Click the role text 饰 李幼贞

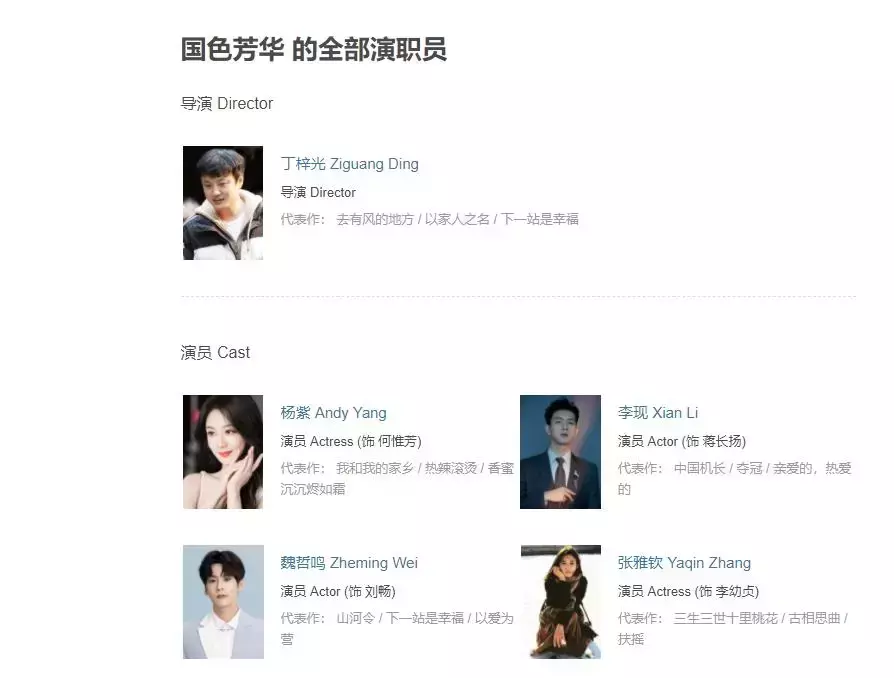(728, 591)
